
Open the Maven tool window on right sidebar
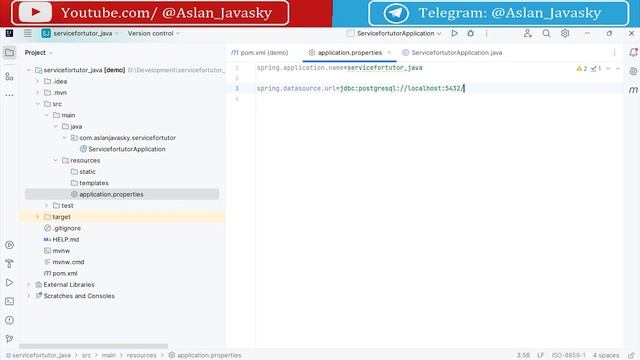click(633, 90)
